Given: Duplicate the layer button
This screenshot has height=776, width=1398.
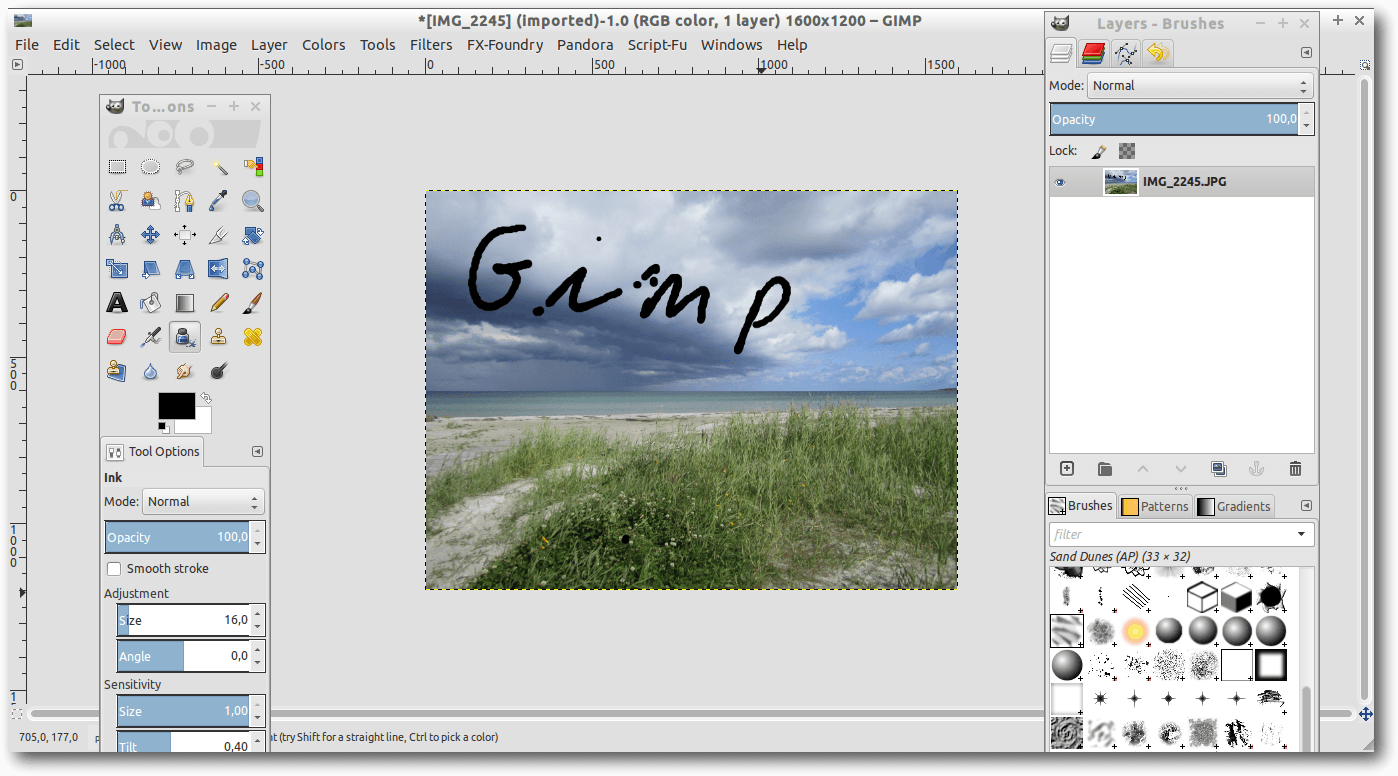Looking at the screenshot, I should pos(1219,468).
